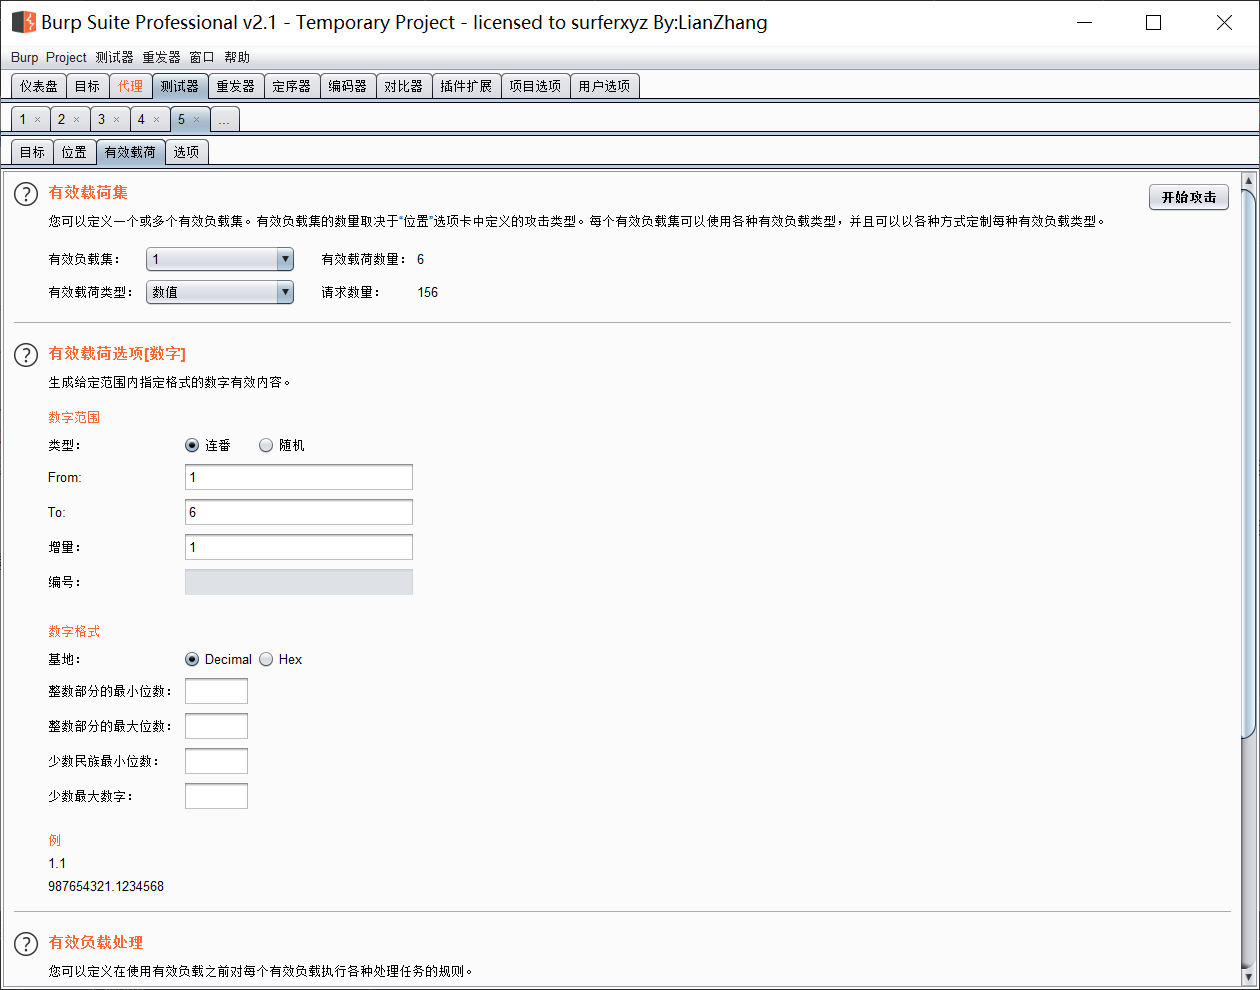This screenshot has width=1260, height=990.
Task: Switch to 有效载荷 sub-tab
Action: pyautogui.click(x=130, y=152)
